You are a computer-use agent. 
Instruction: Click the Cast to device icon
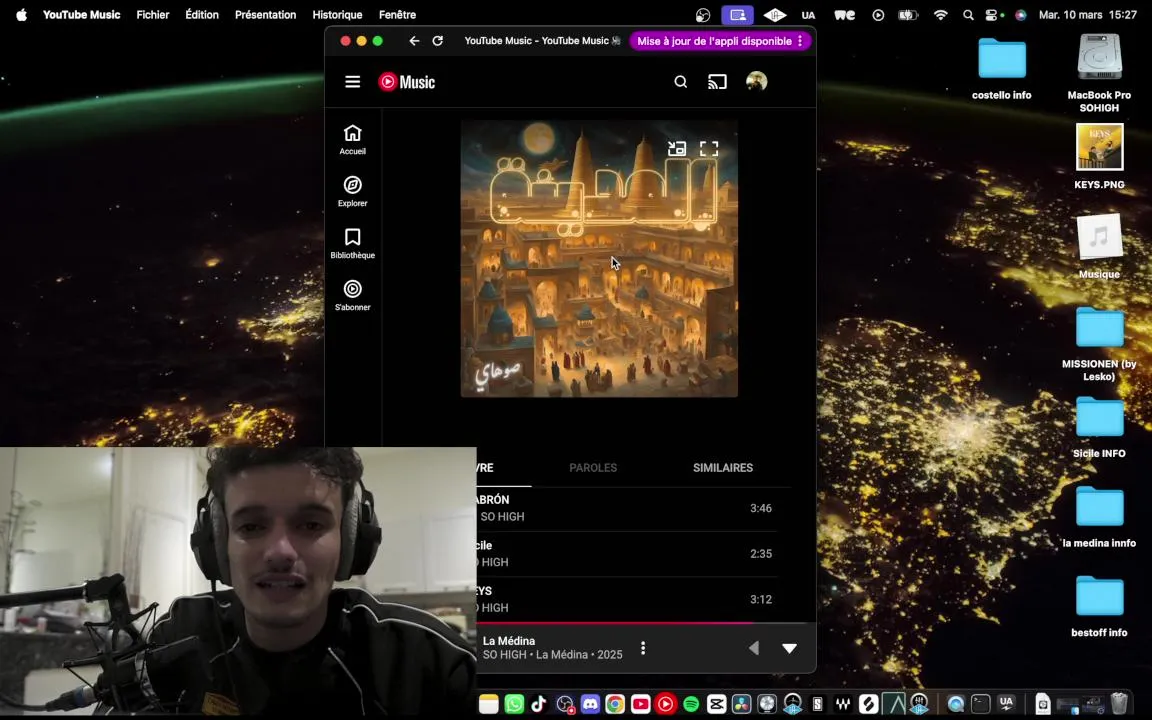click(x=717, y=82)
